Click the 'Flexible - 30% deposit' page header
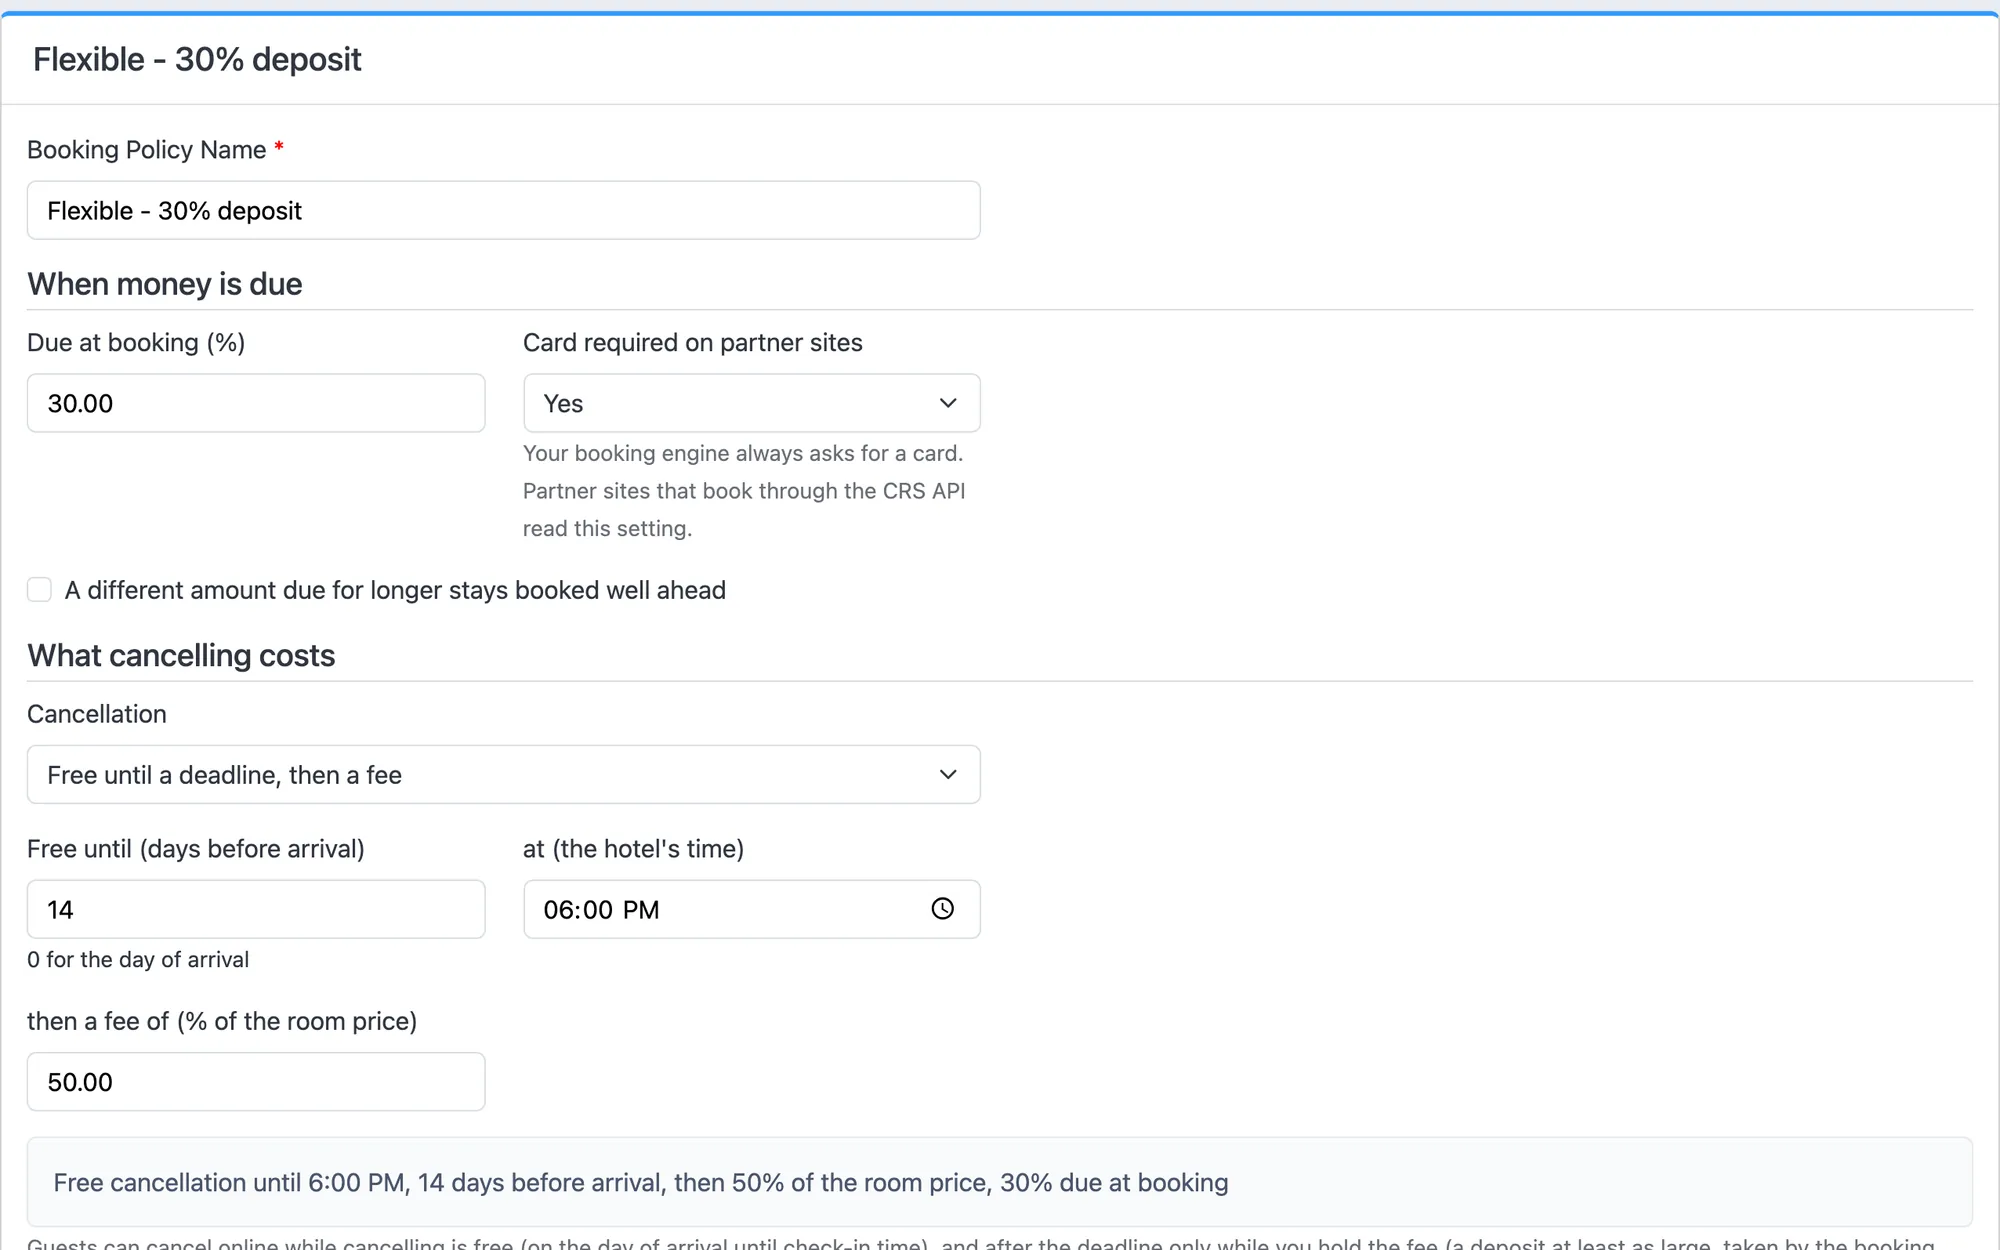The width and height of the screenshot is (2000, 1250). (197, 60)
